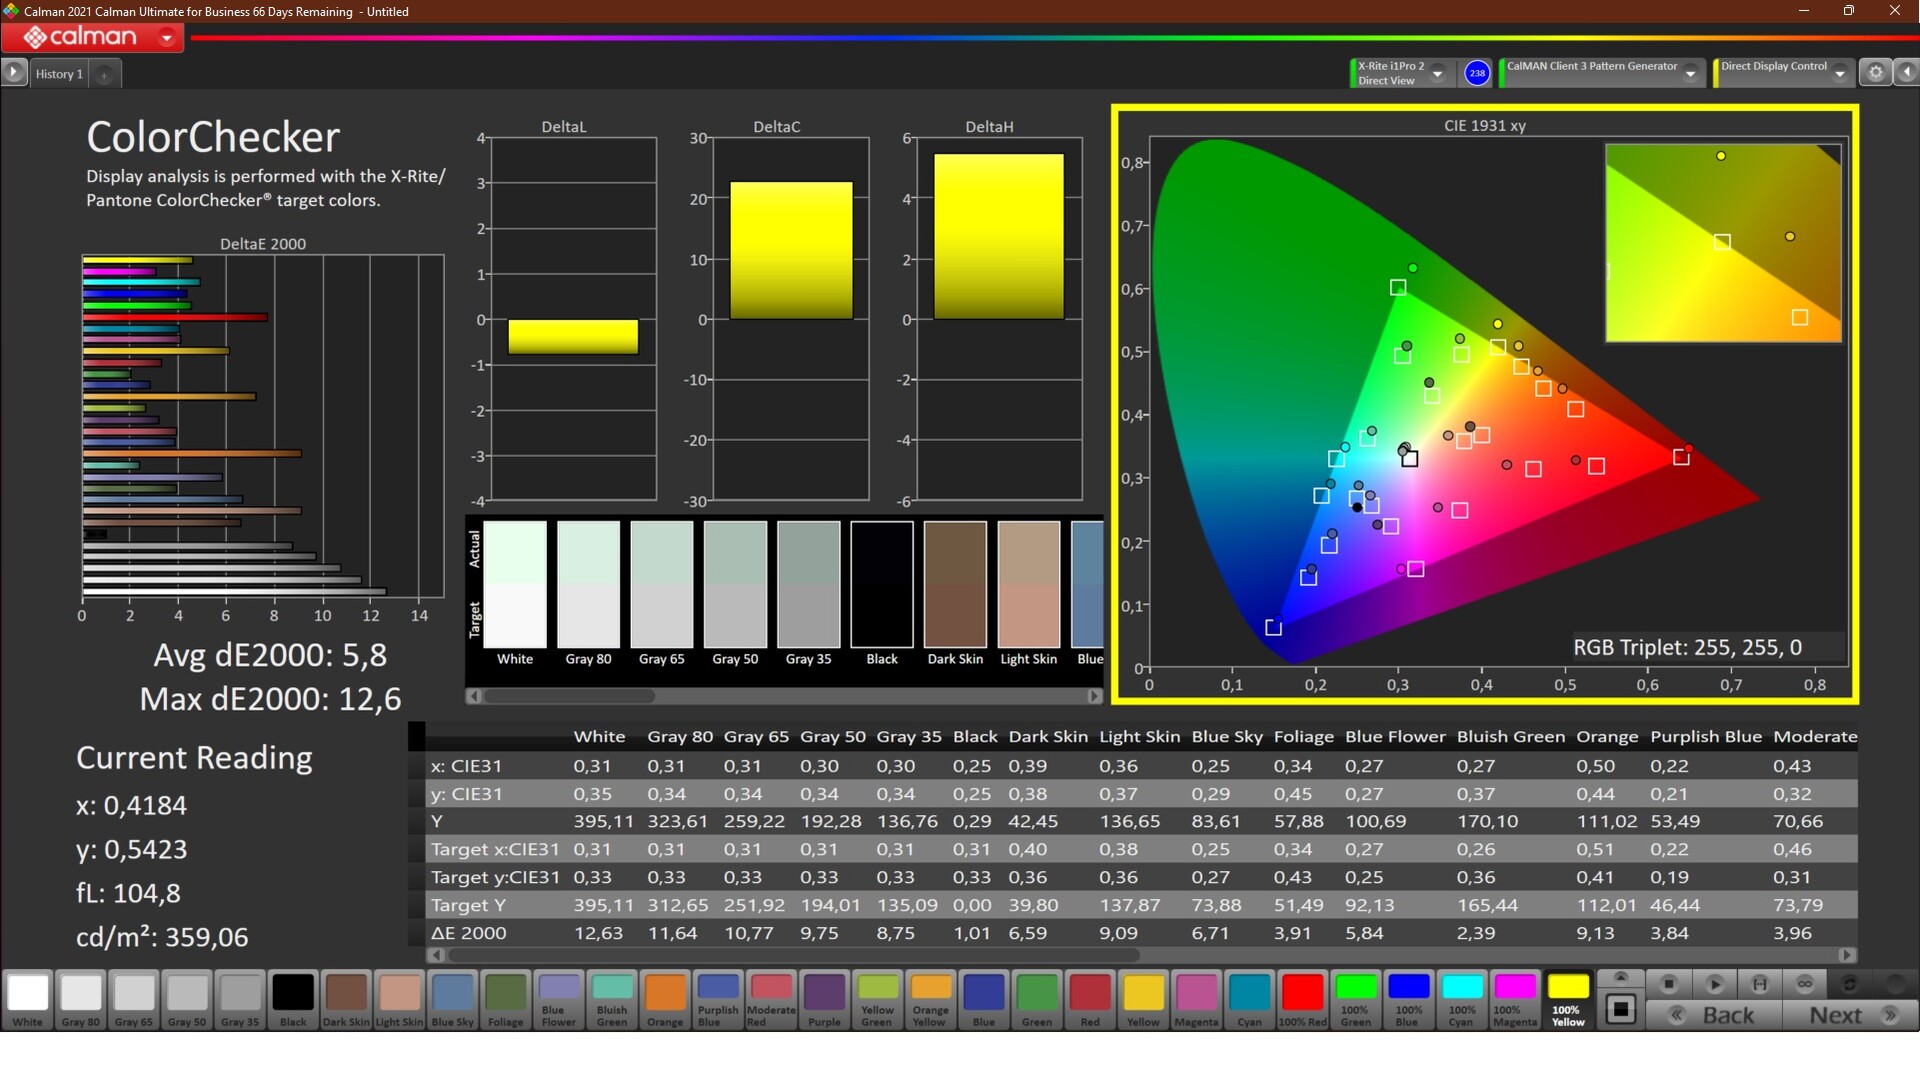Select the Light Skin patch button
1920x1079 pixels.
(399, 999)
